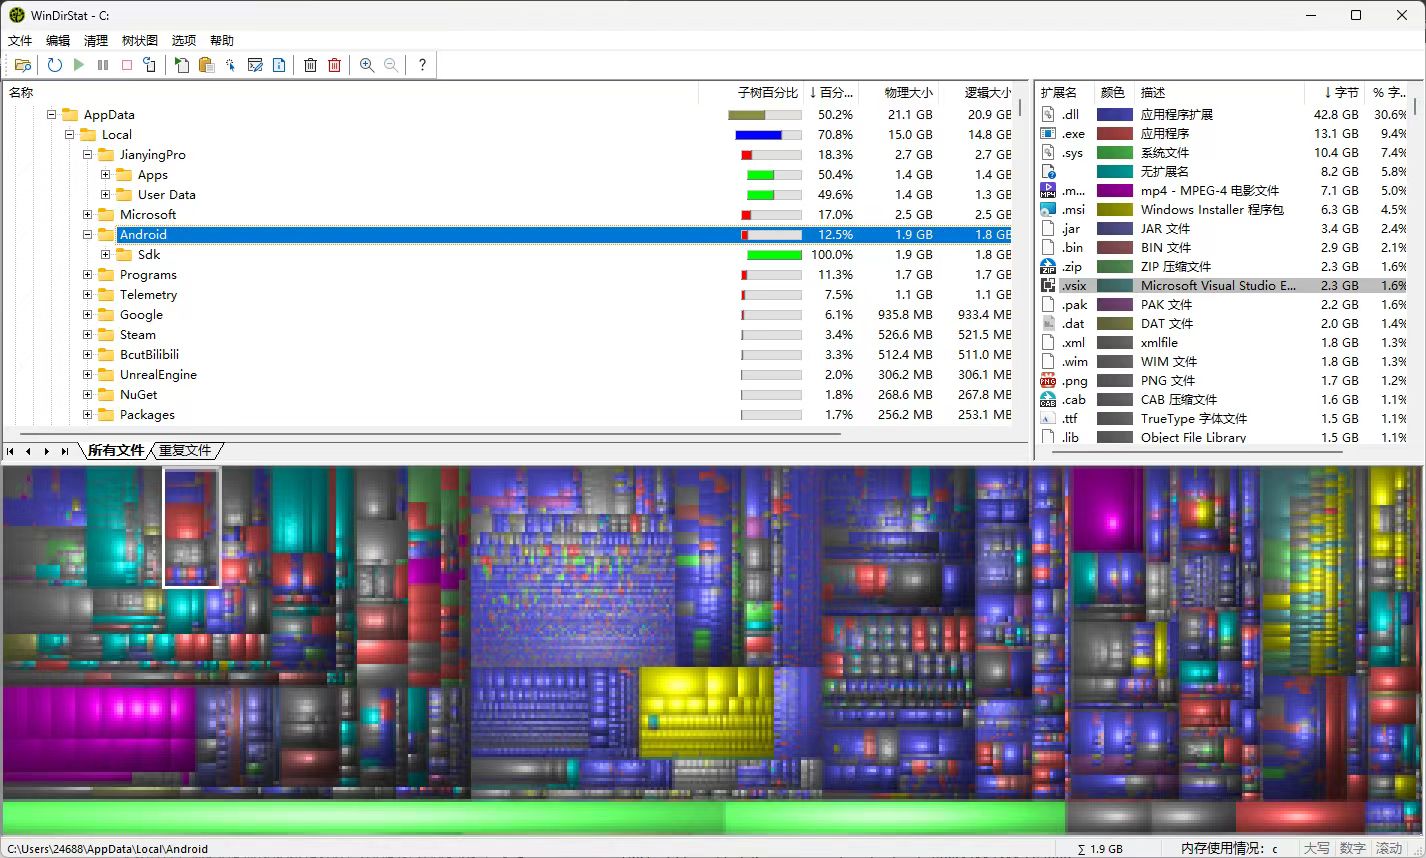The width and height of the screenshot is (1426, 858).
Task: Expand the Sdk folder node
Action: [106, 255]
